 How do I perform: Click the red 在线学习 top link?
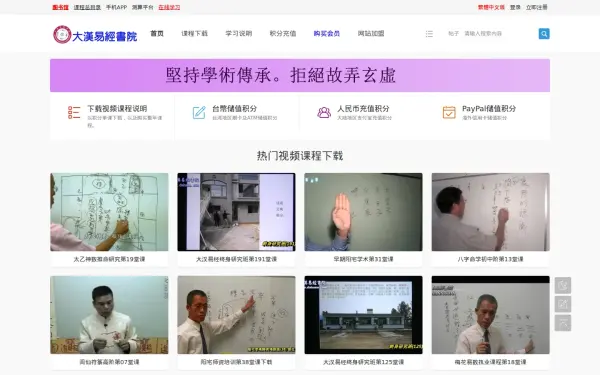pos(169,7)
